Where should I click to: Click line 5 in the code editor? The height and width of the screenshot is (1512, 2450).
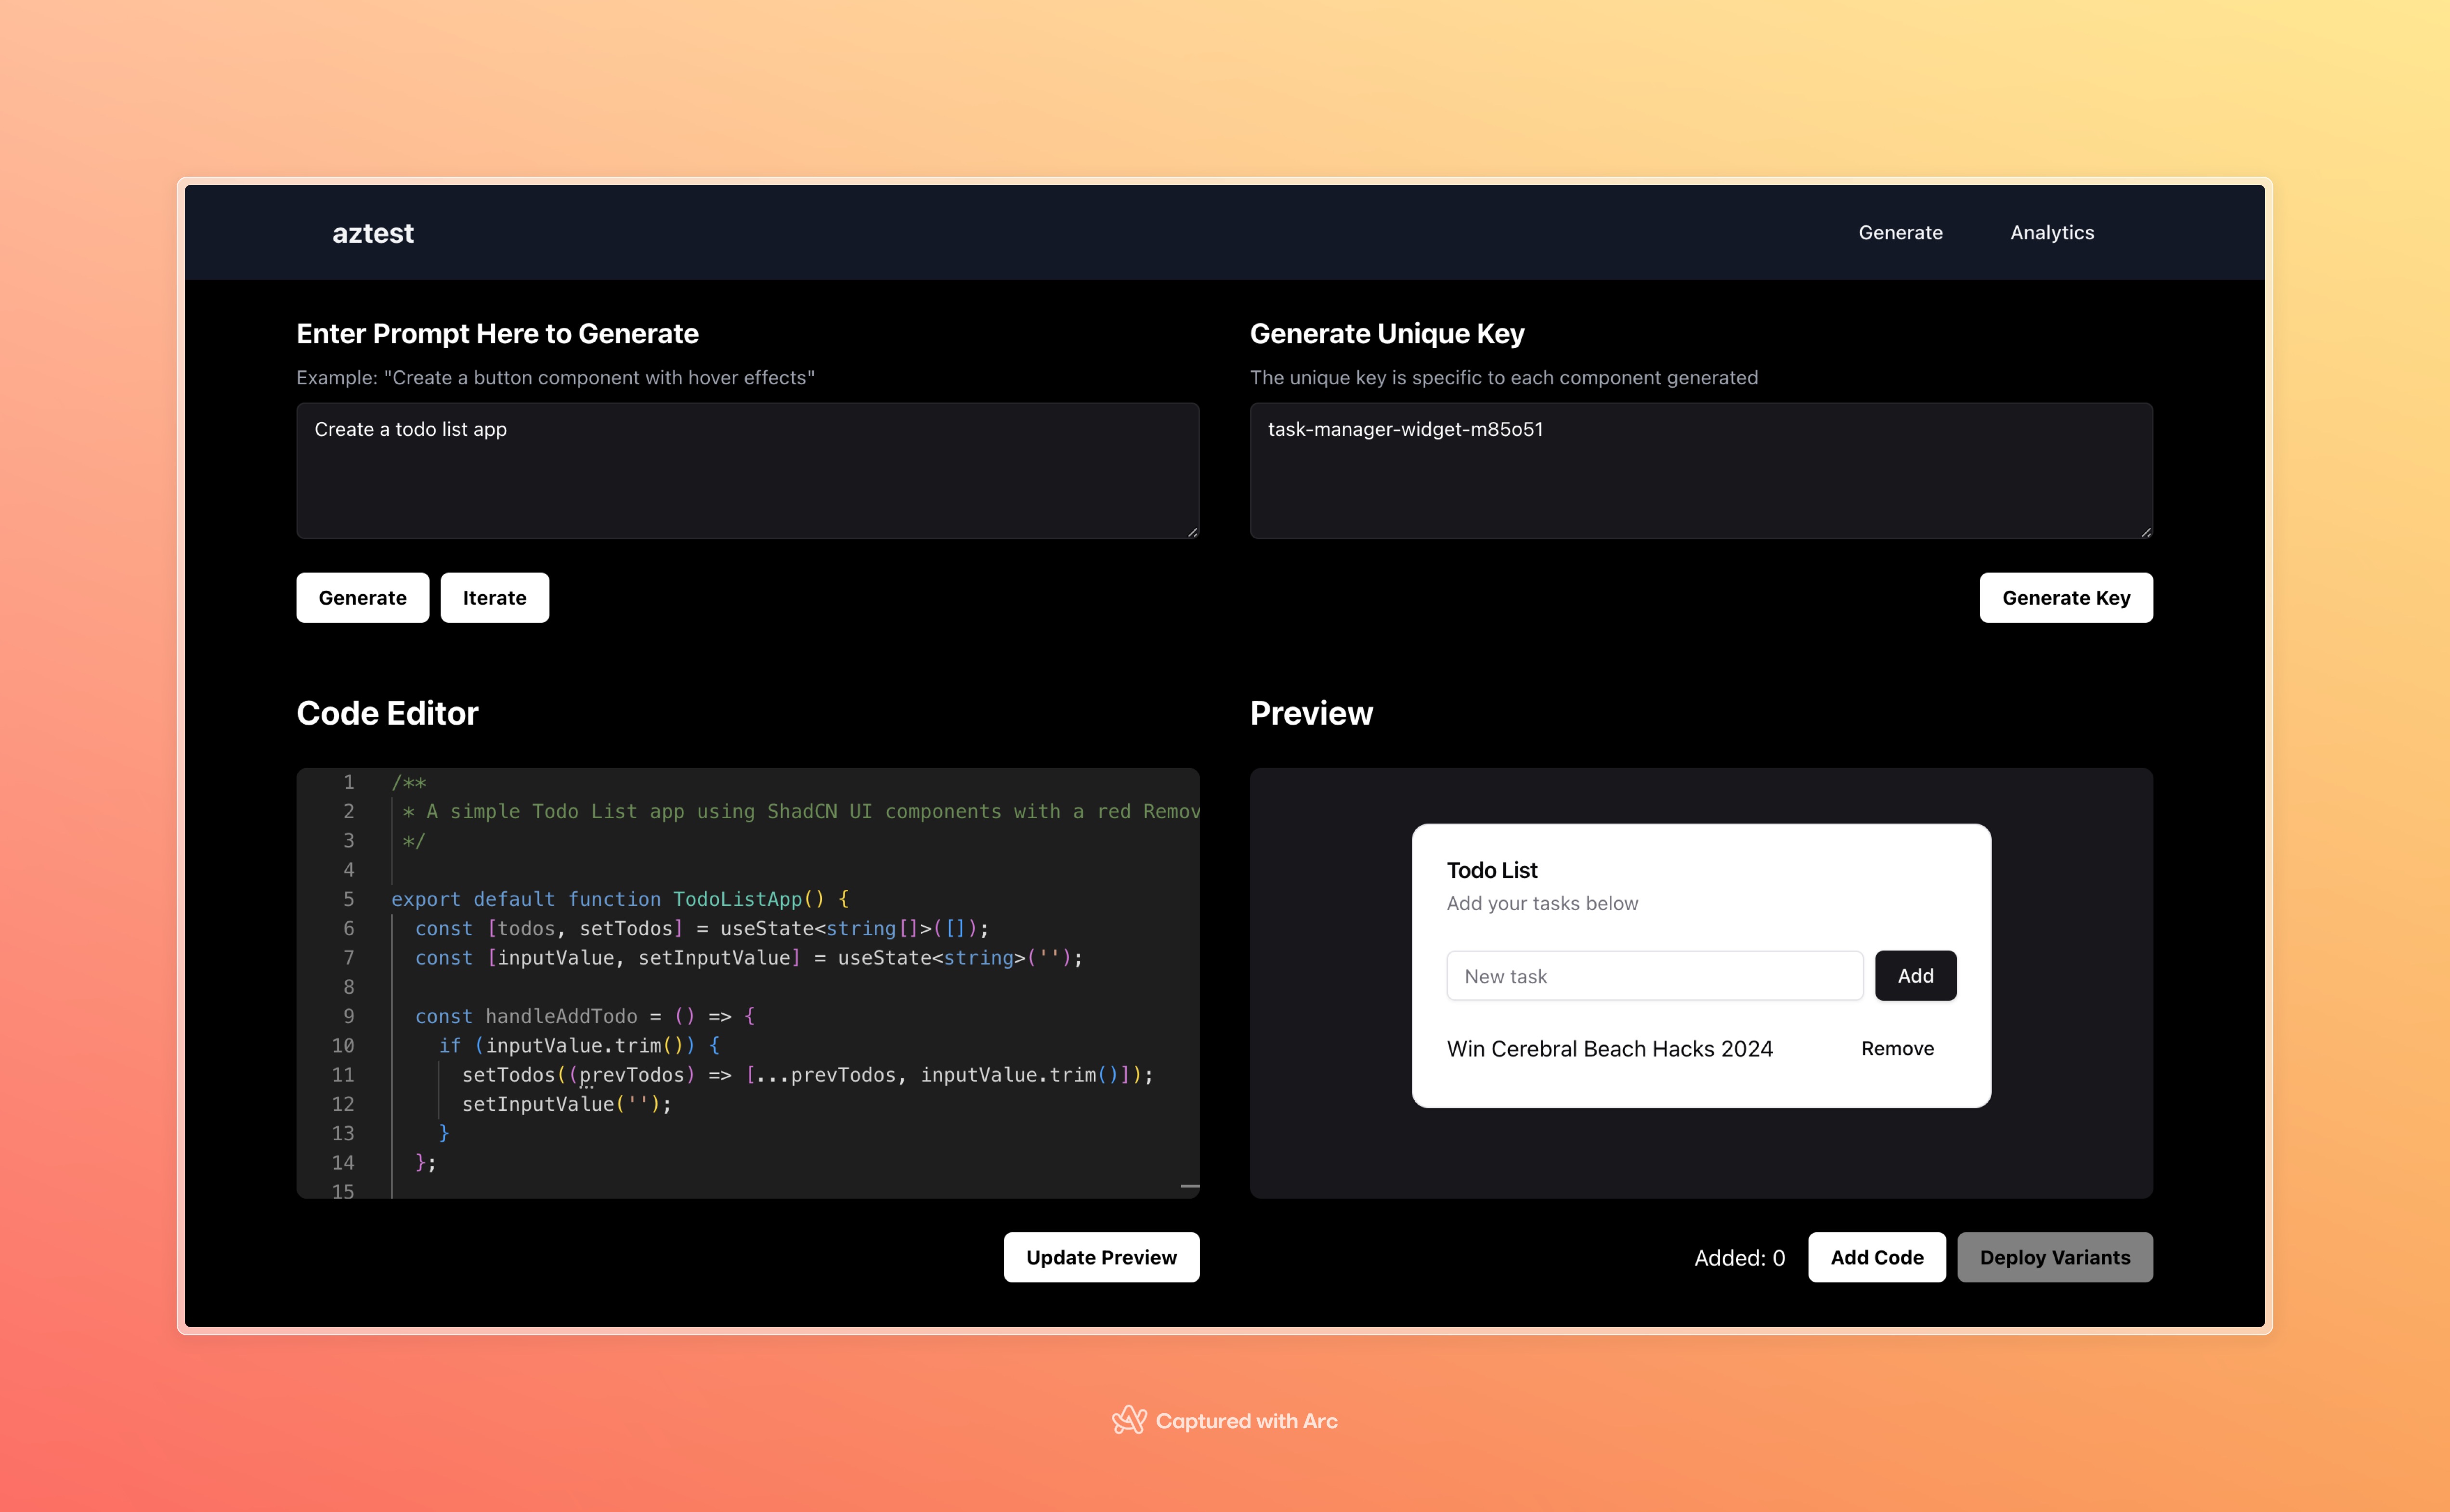tap(620, 899)
